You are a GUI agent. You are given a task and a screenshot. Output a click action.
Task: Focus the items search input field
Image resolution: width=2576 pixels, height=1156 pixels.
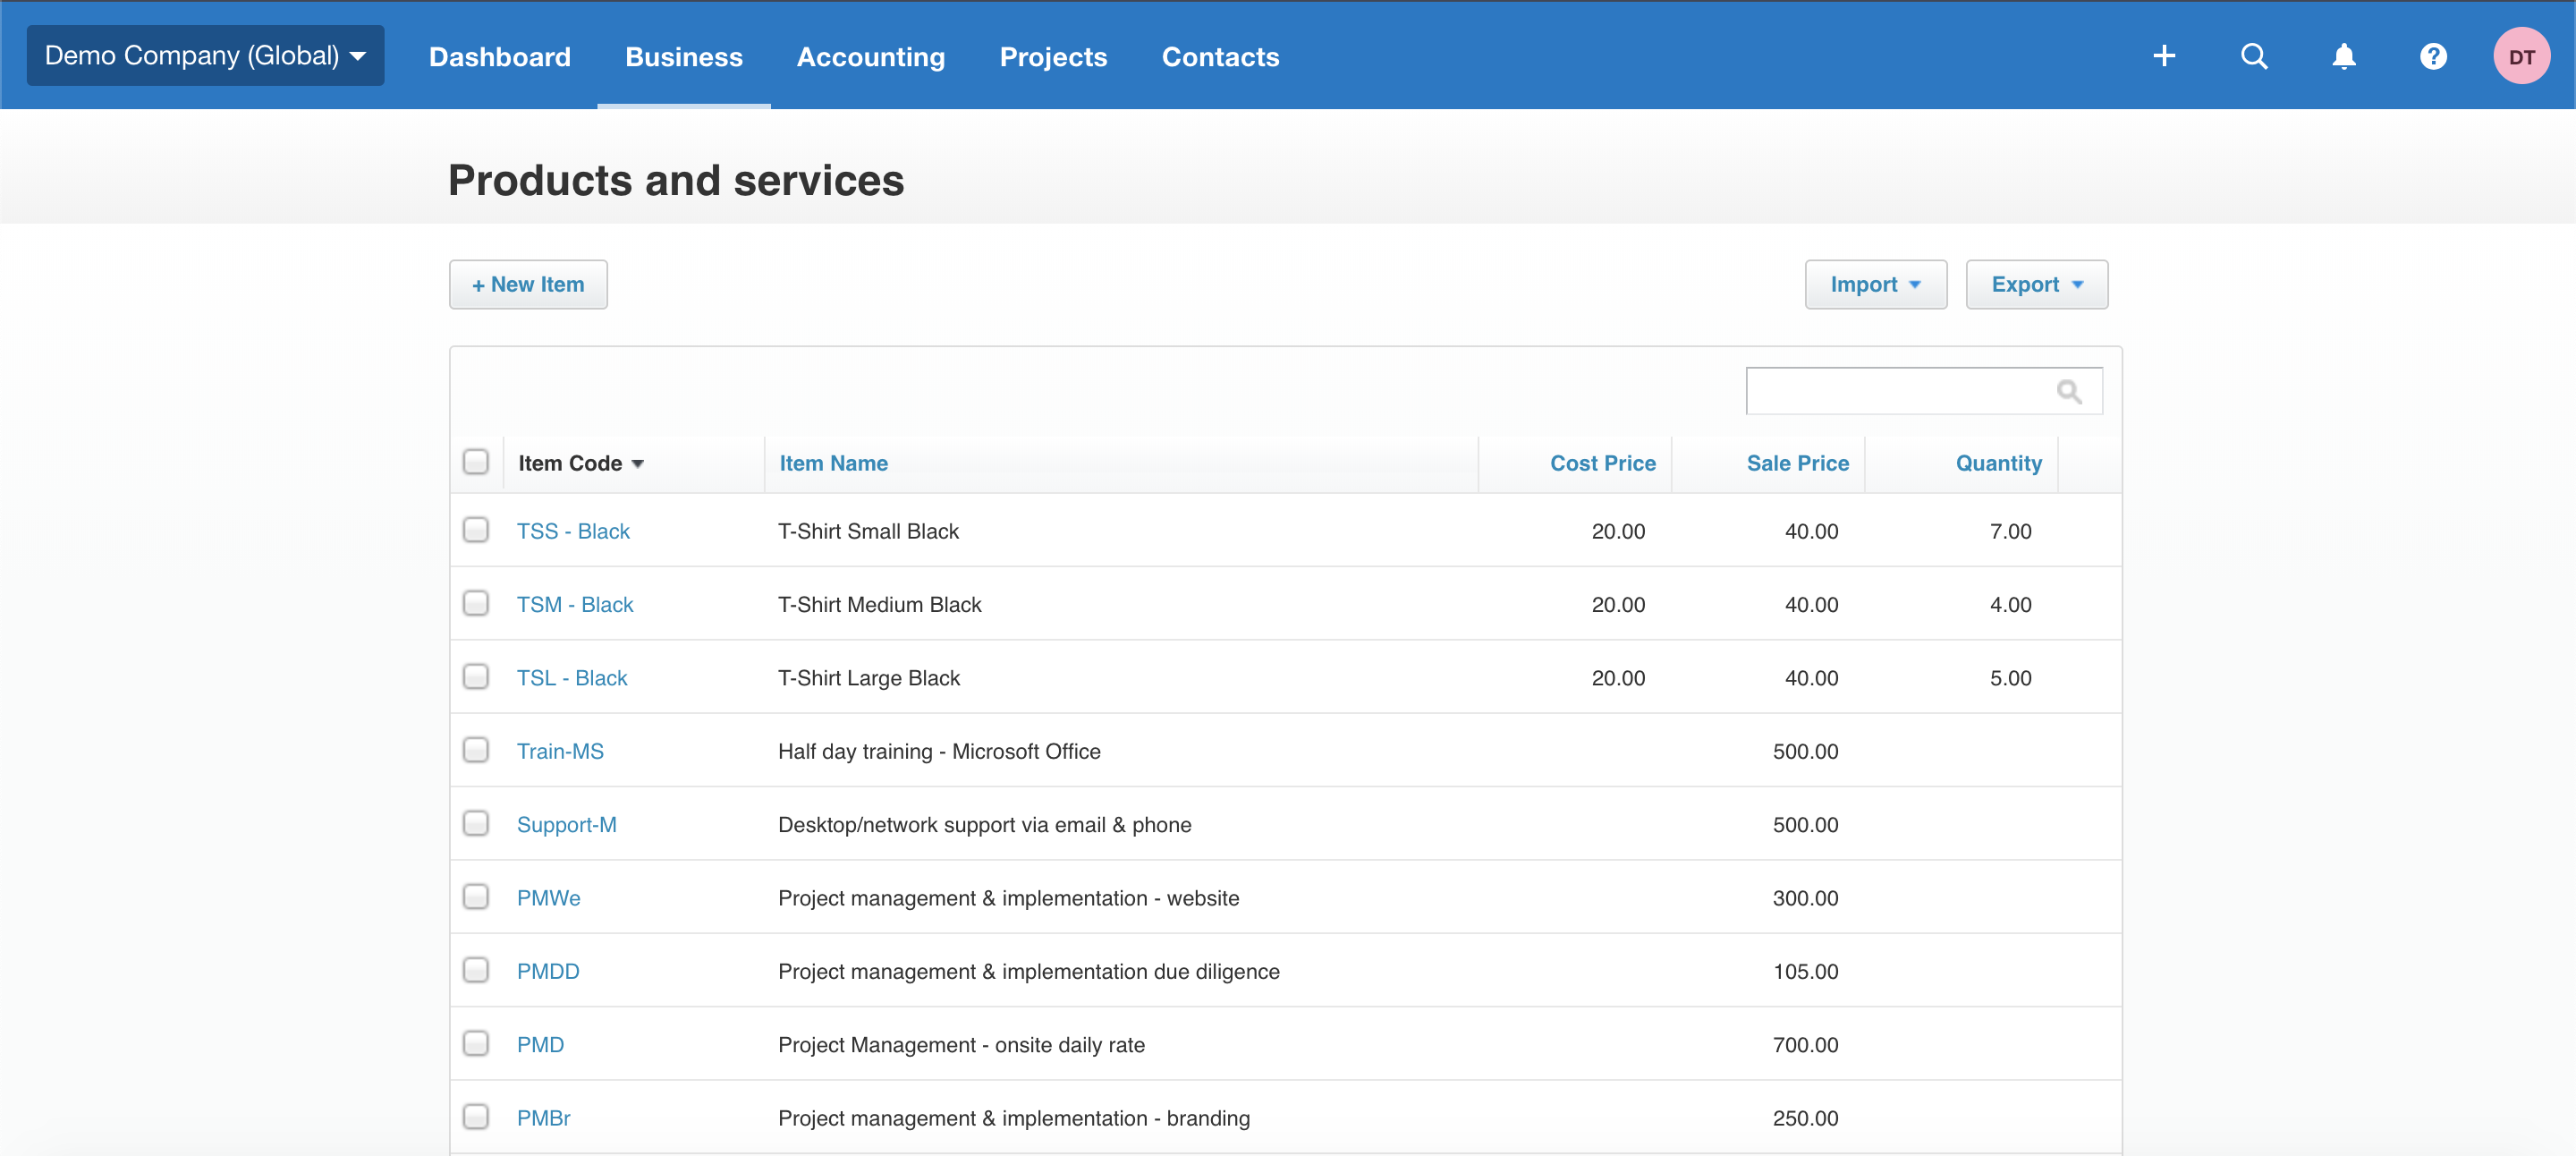(x=1897, y=391)
